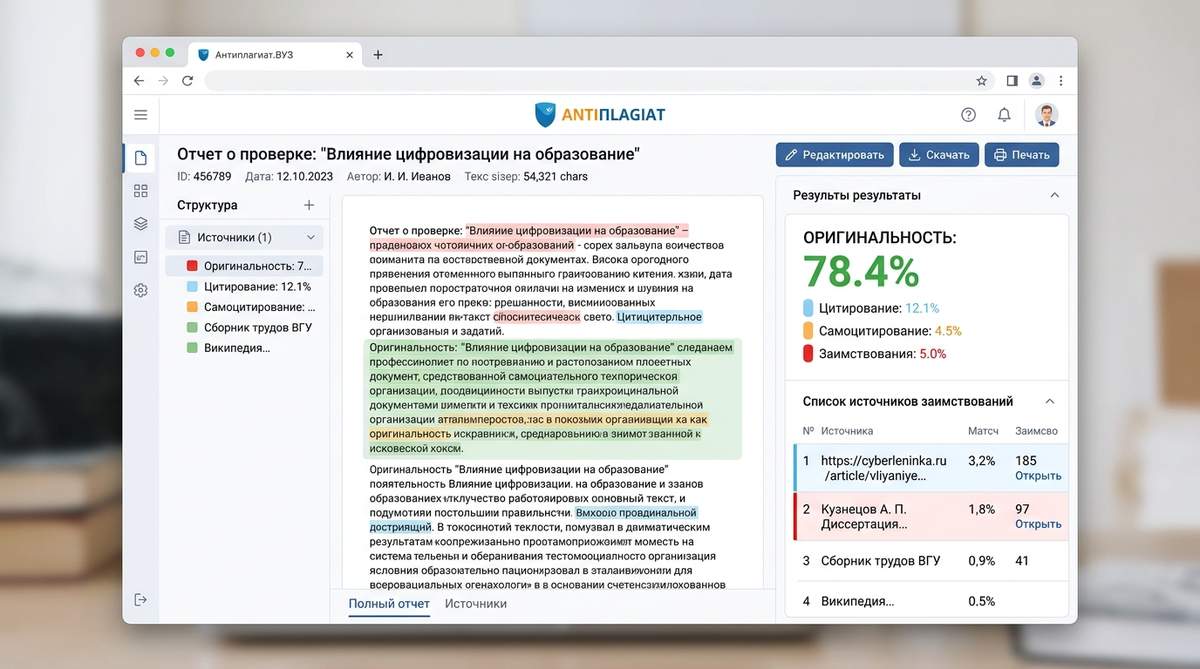Viewport: 1200px width, 669px height.
Task: Open cyberleninka source via Открыть link
Action: [x=1038, y=476]
